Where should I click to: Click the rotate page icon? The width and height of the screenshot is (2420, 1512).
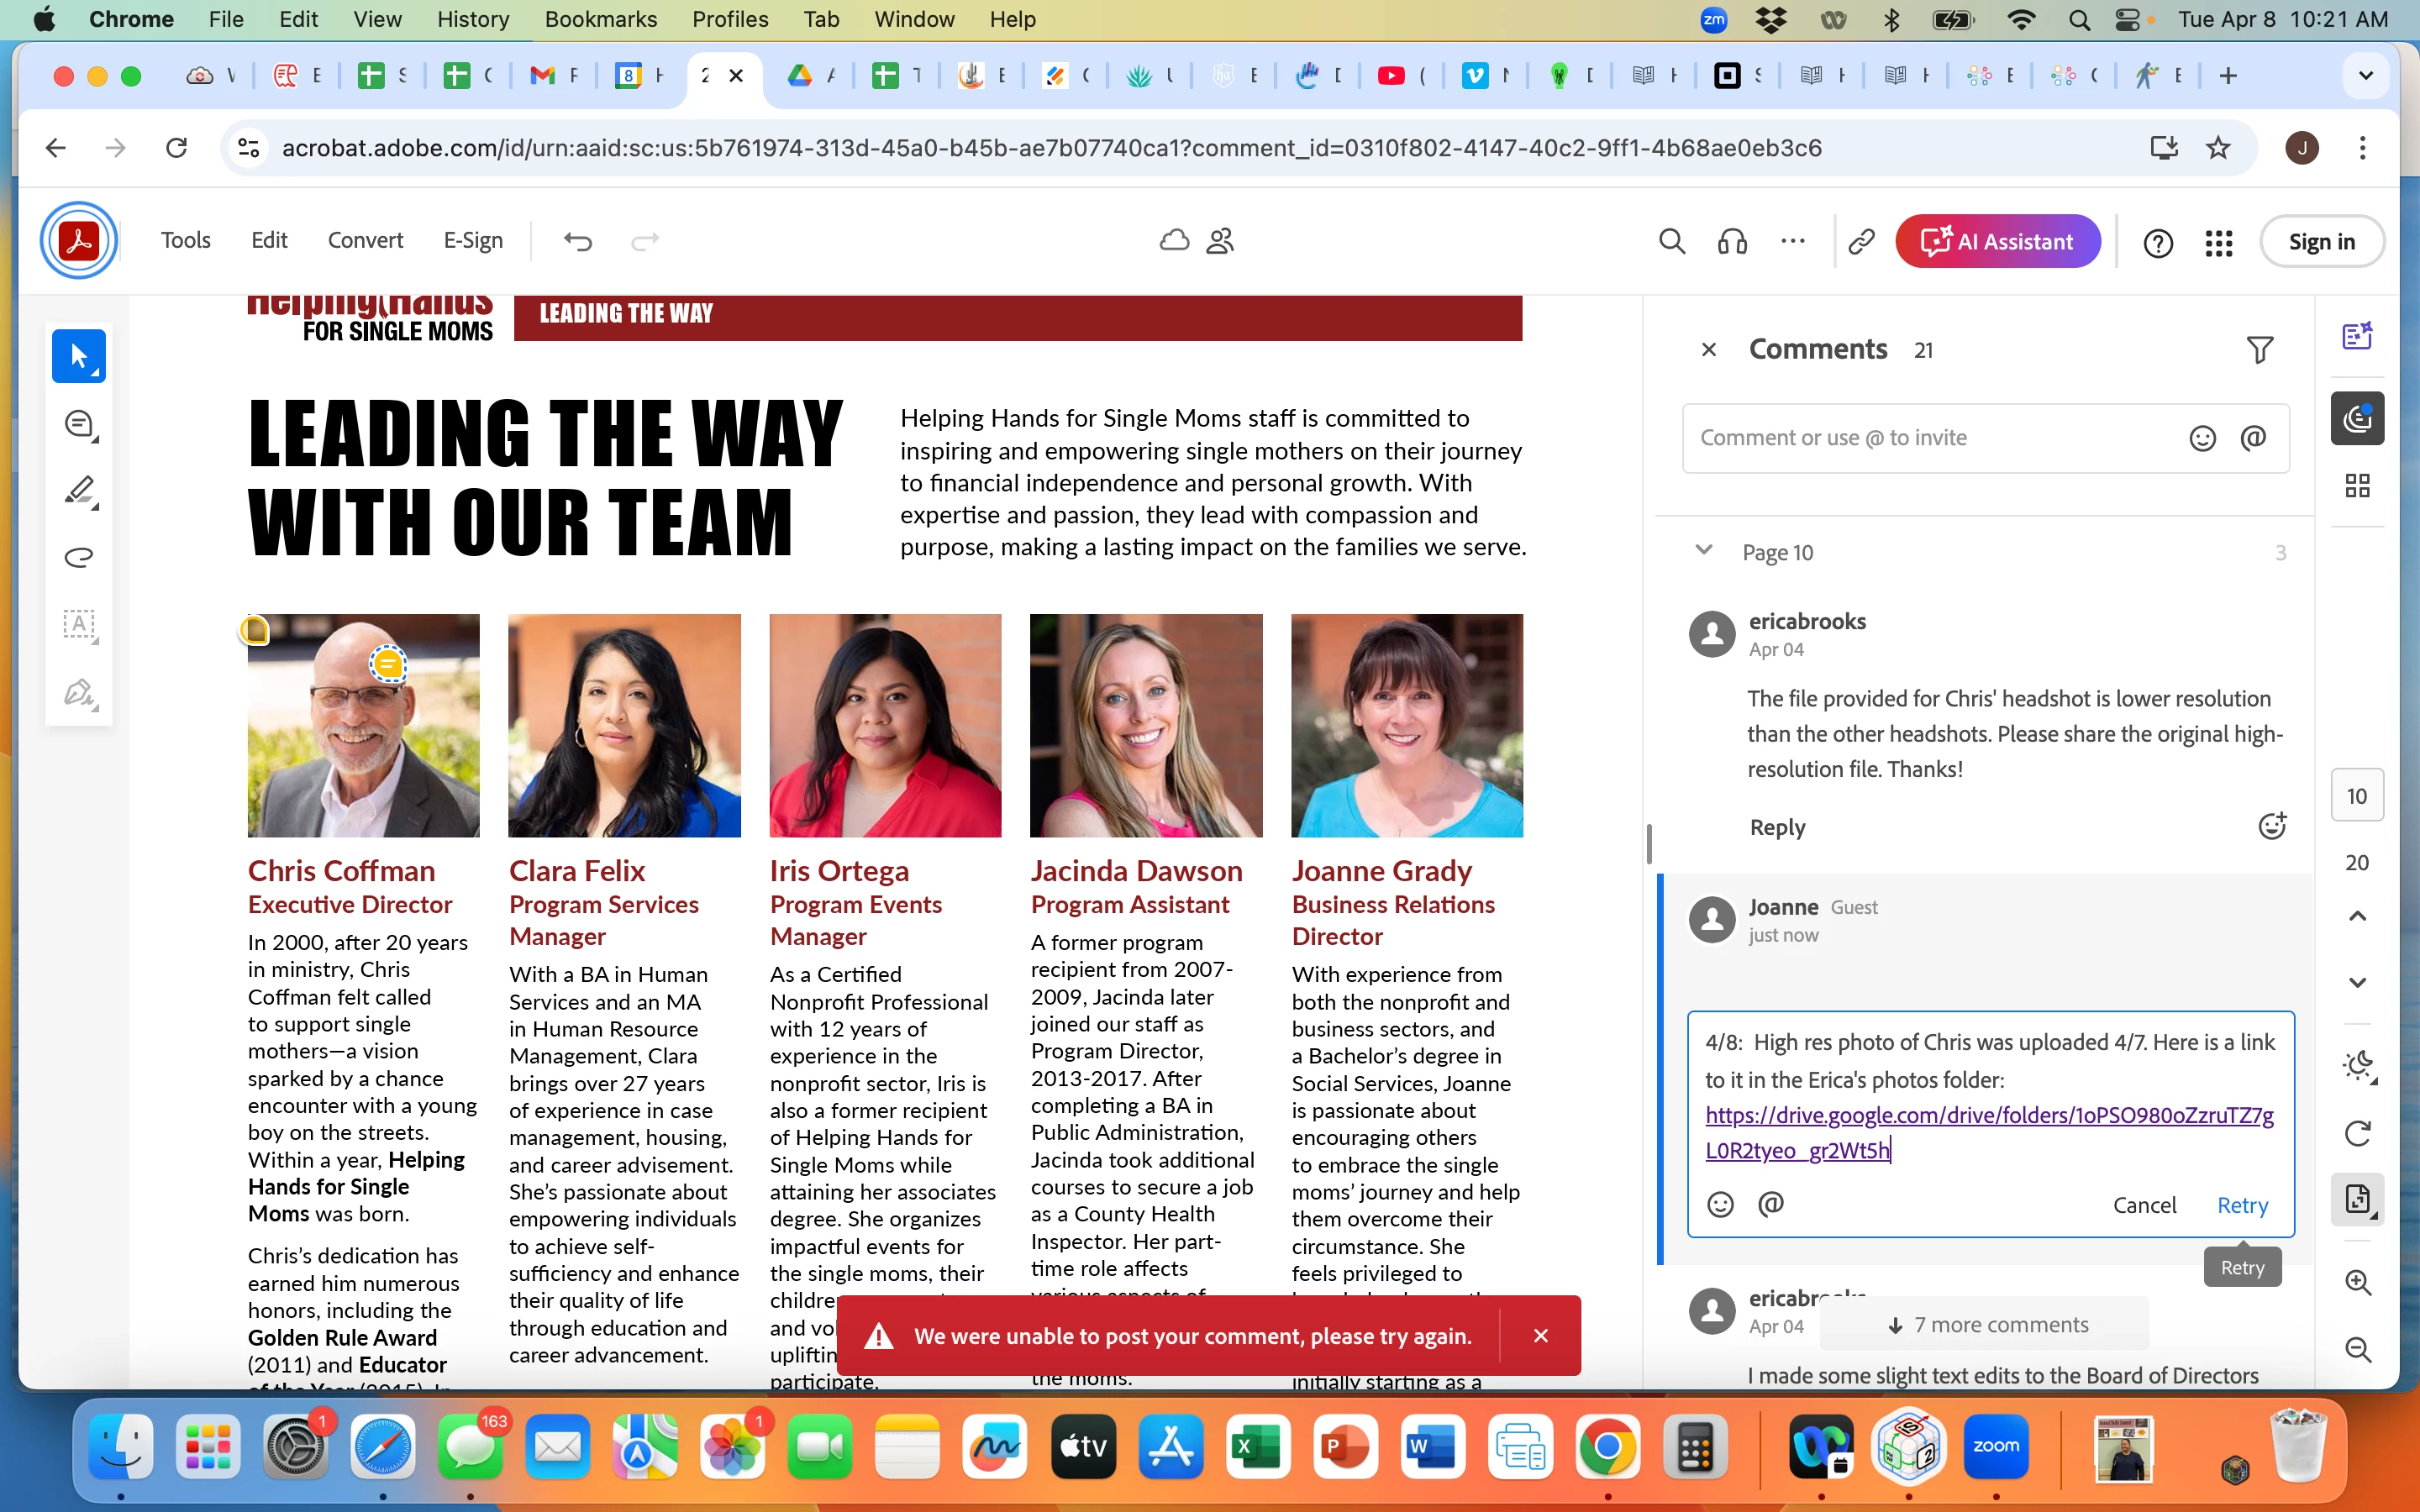2357,1133
